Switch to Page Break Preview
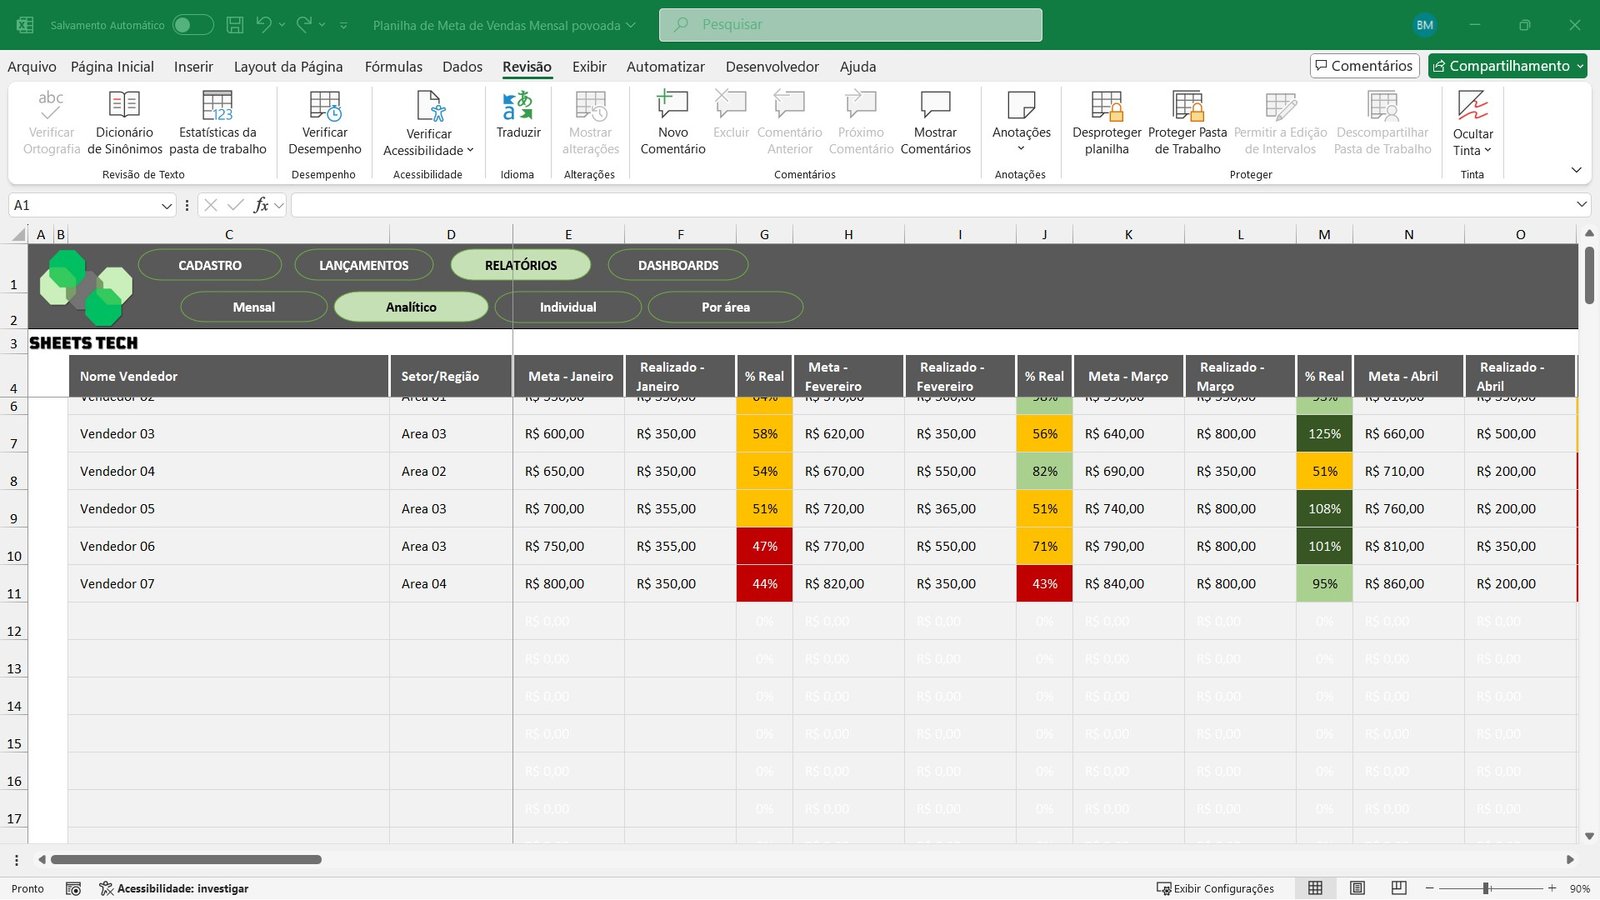 1399,888
